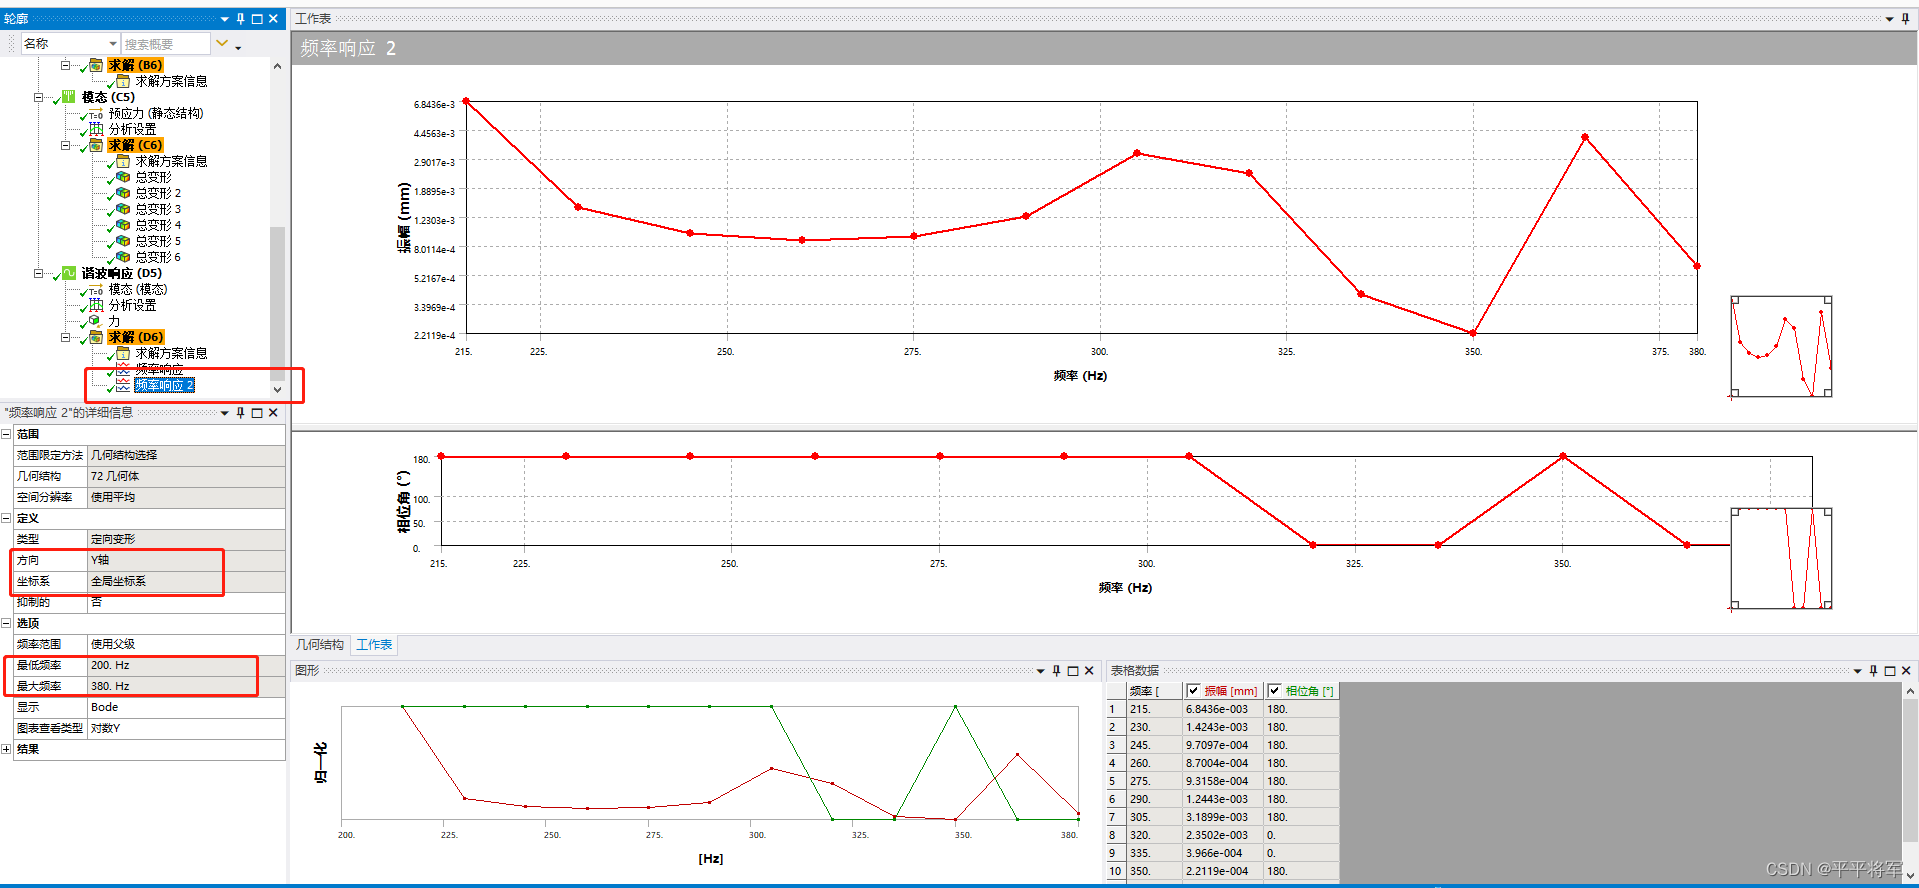Click amplitude chart overview thumbnail
The width and height of the screenshot is (1919, 888).
(x=1781, y=346)
